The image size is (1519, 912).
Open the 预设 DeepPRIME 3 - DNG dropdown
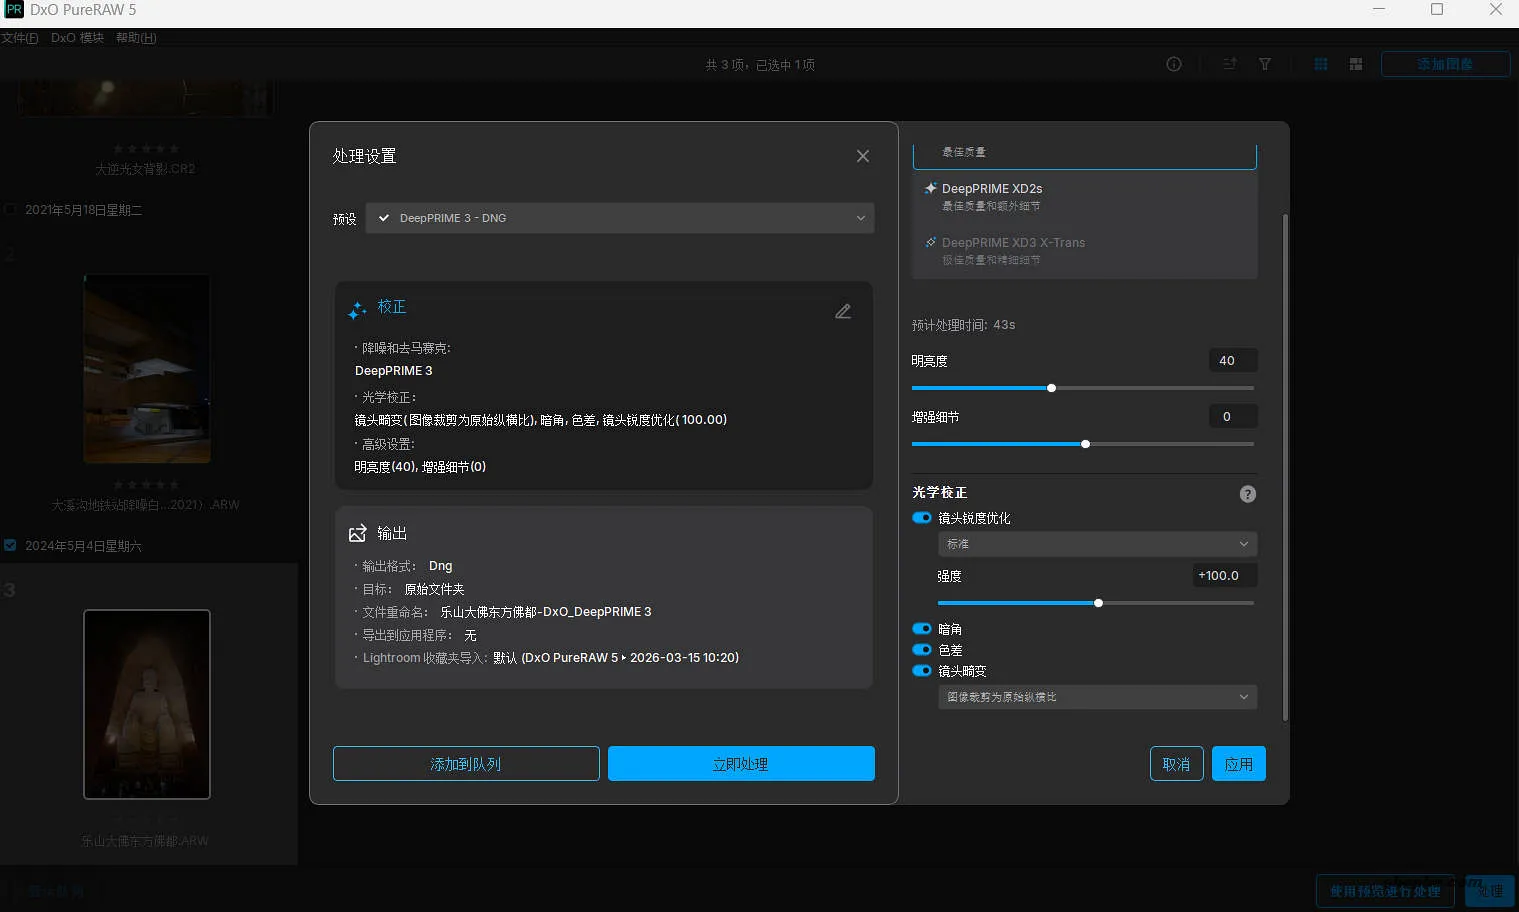click(x=620, y=218)
